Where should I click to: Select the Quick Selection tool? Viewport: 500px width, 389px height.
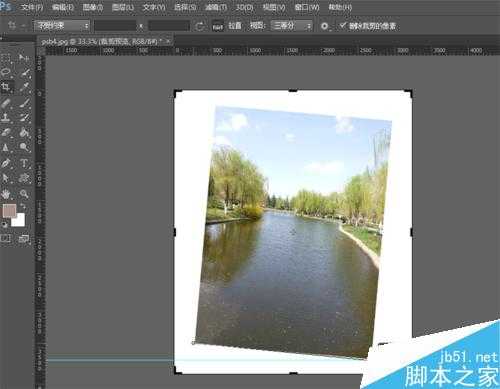[25, 72]
